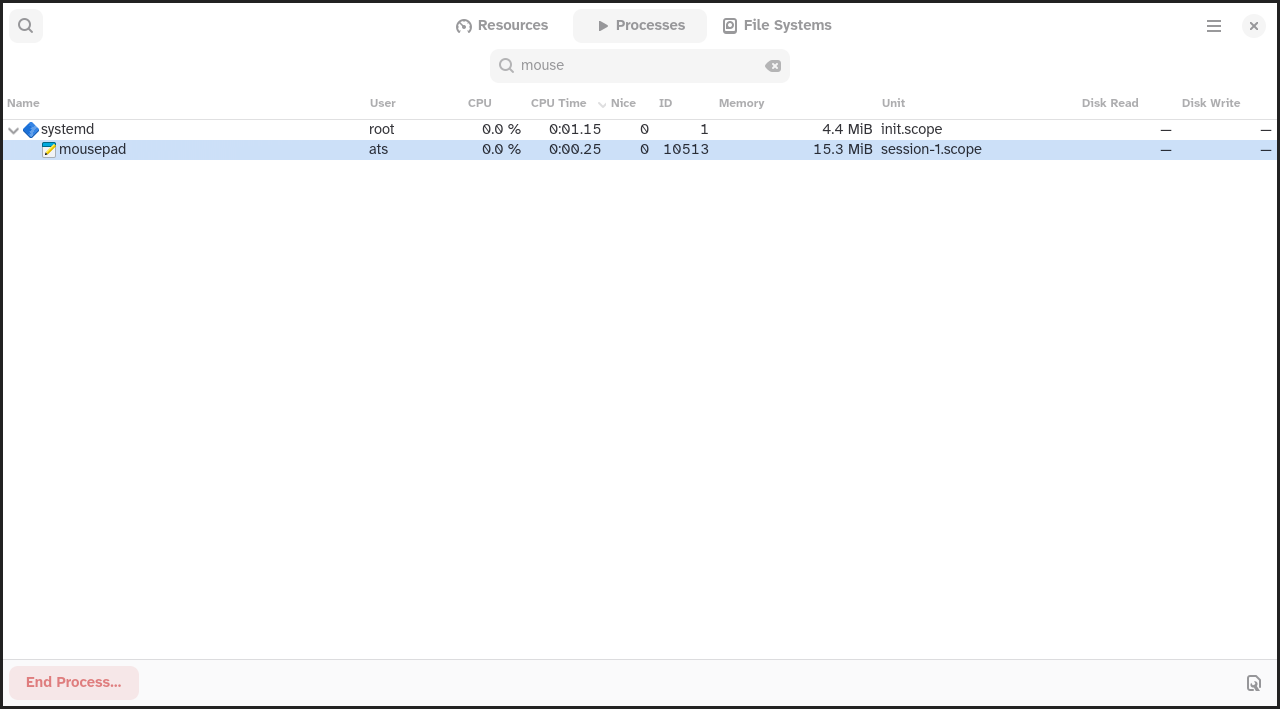Image resolution: width=1280 pixels, height=709 pixels.
Task: Click memory value 4.4 MiB
Action: (847, 130)
